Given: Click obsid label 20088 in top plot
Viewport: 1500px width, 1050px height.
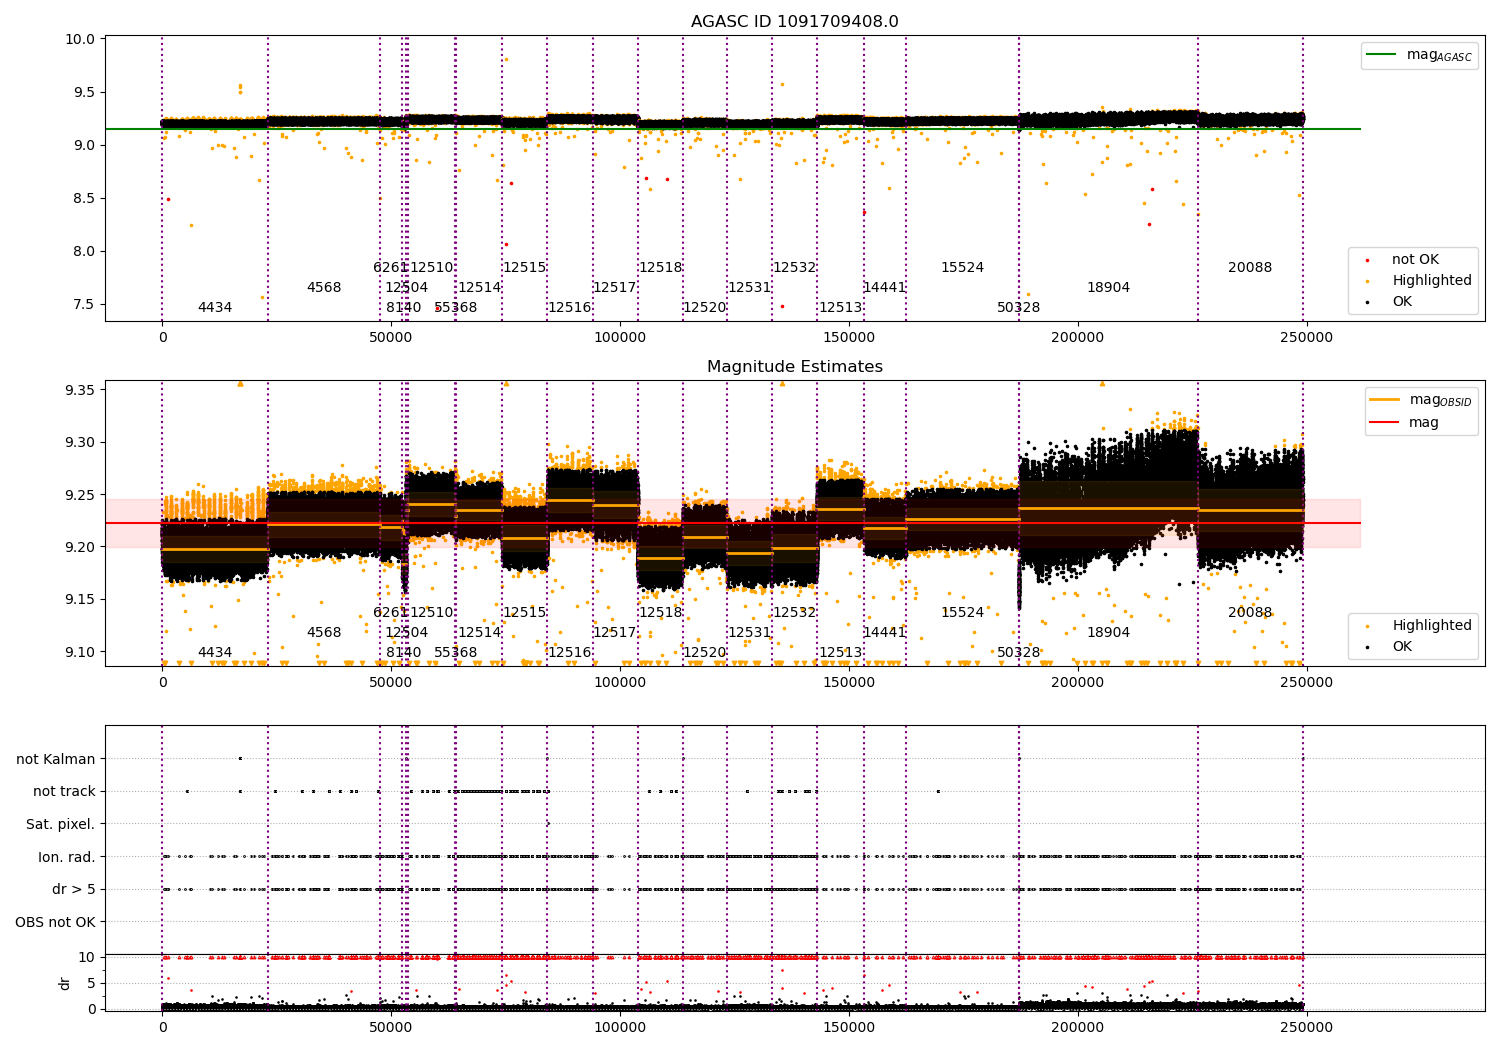Looking at the screenshot, I should tap(1250, 268).
